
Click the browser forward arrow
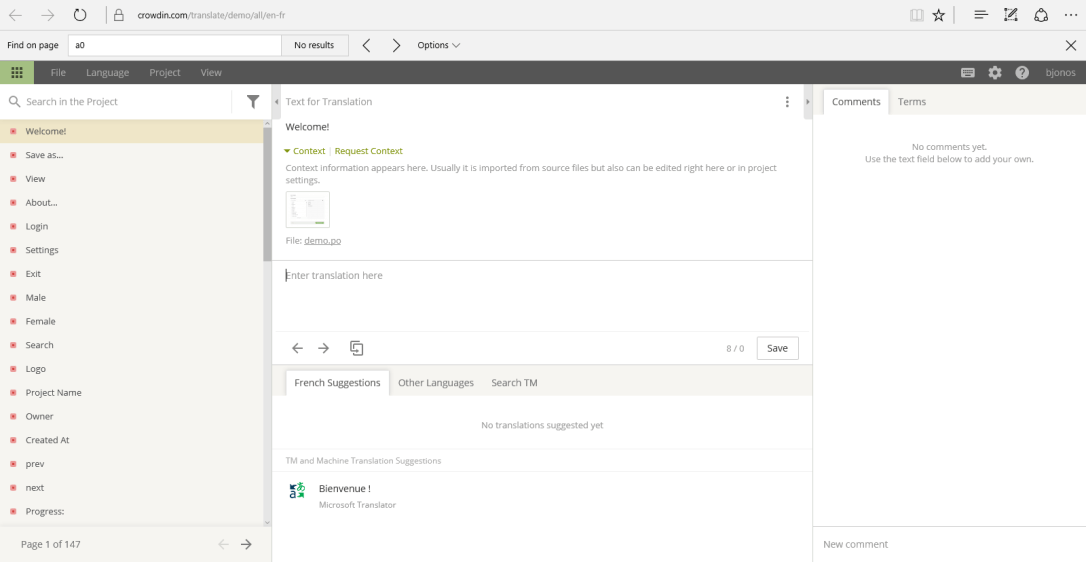point(47,15)
